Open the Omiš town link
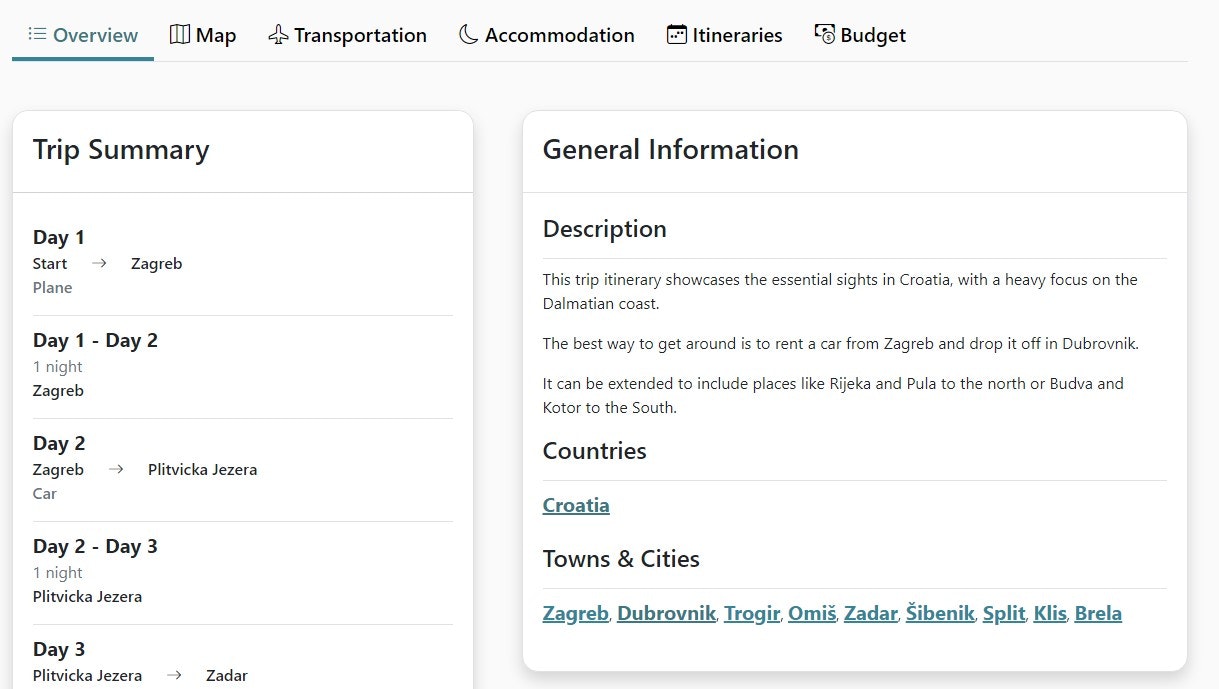Screen dimensions: 1219x689 (811, 613)
